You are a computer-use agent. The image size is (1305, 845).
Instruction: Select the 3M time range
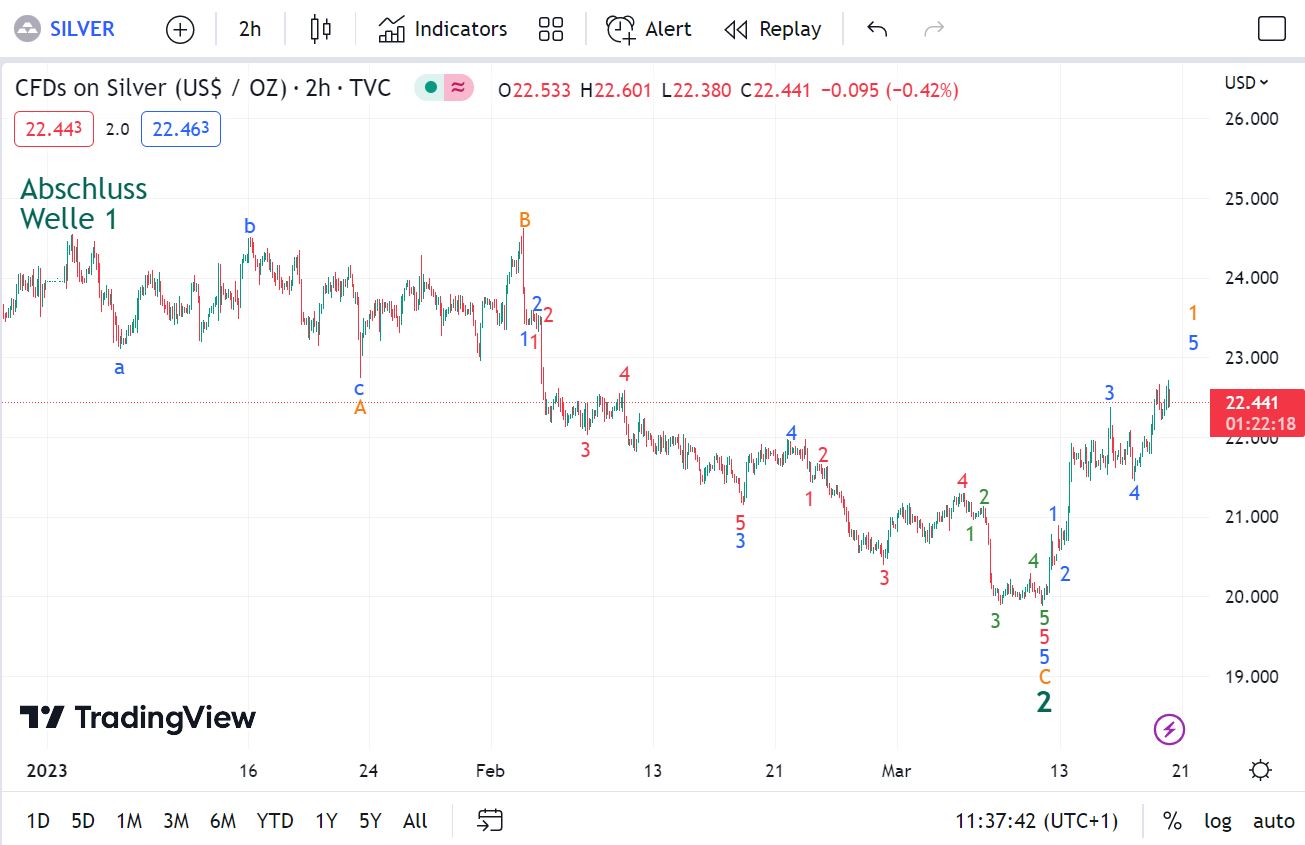click(176, 821)
